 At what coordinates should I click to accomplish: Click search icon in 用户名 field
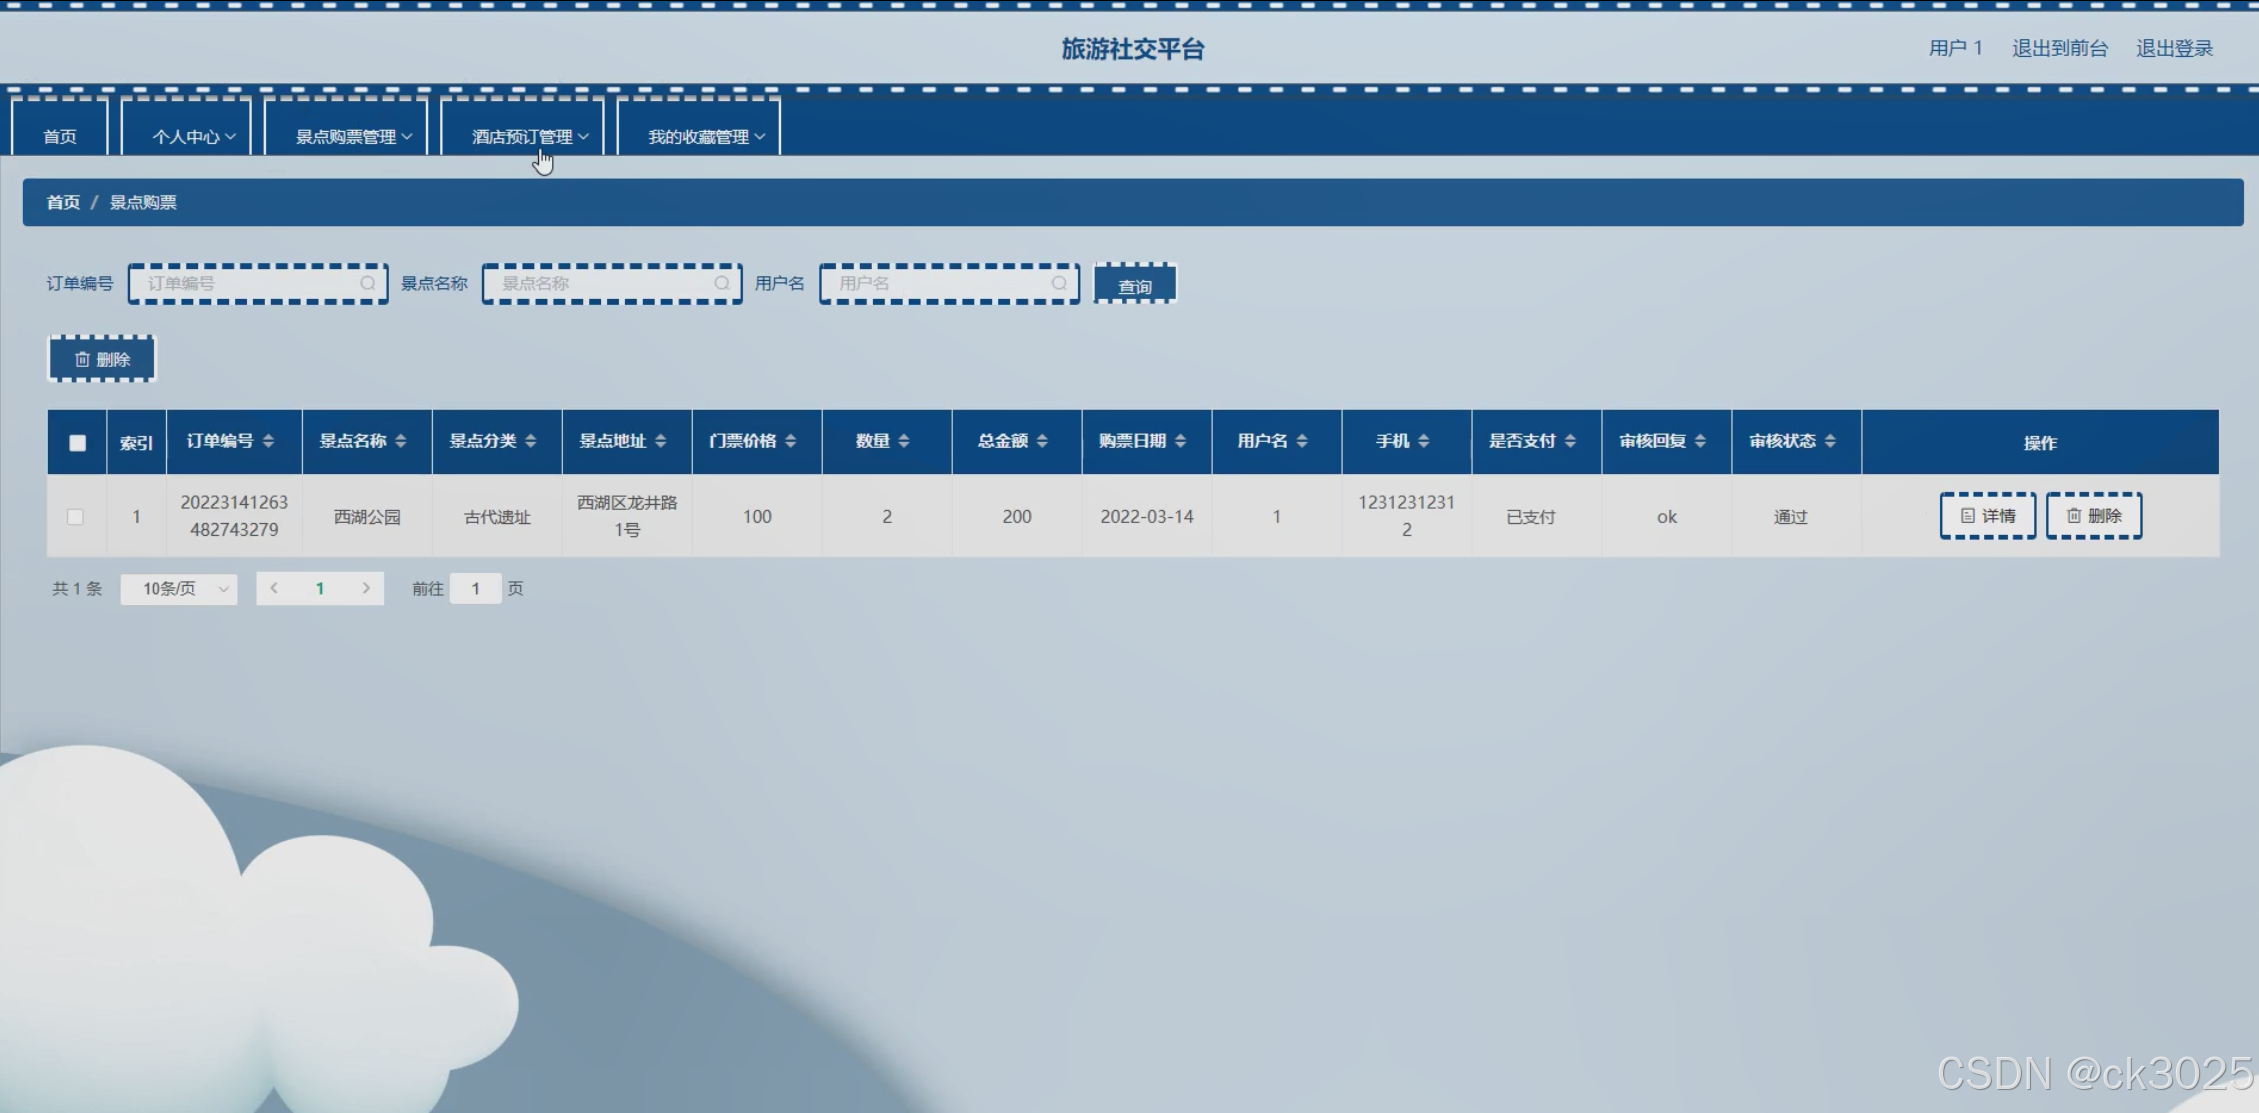click(x=1059, y=283)
